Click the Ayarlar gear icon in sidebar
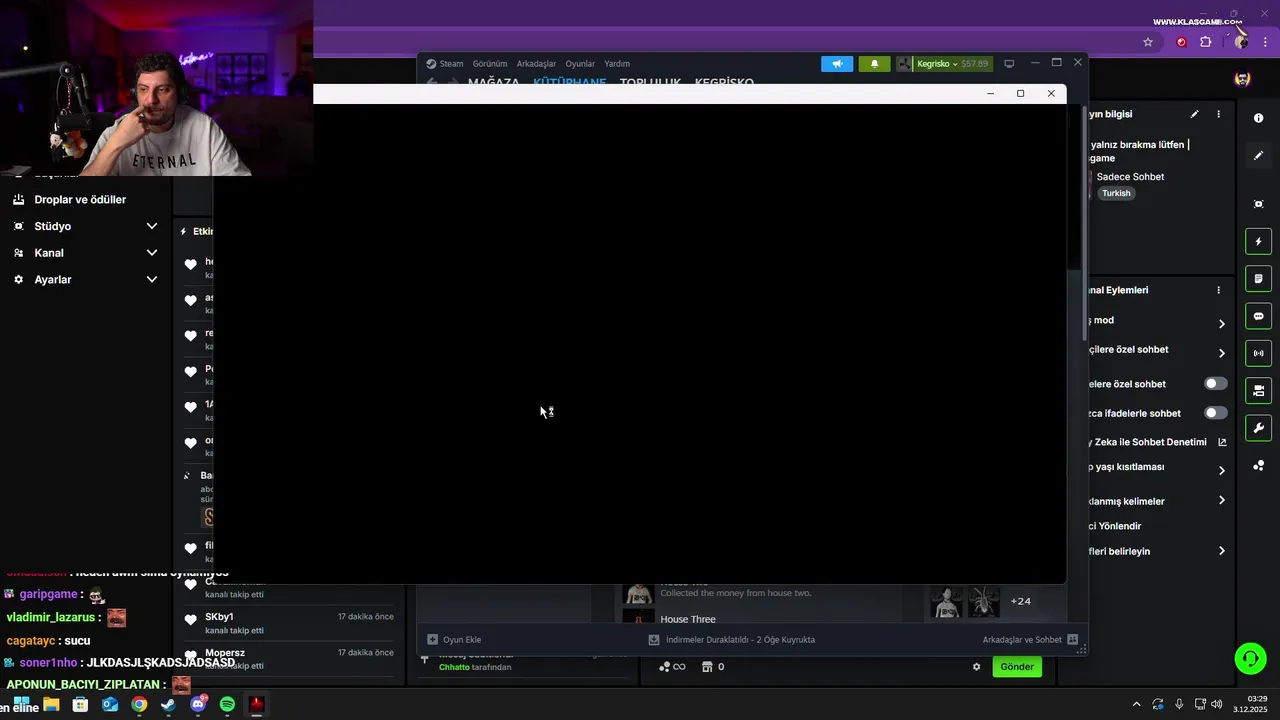 pos(18,280)
